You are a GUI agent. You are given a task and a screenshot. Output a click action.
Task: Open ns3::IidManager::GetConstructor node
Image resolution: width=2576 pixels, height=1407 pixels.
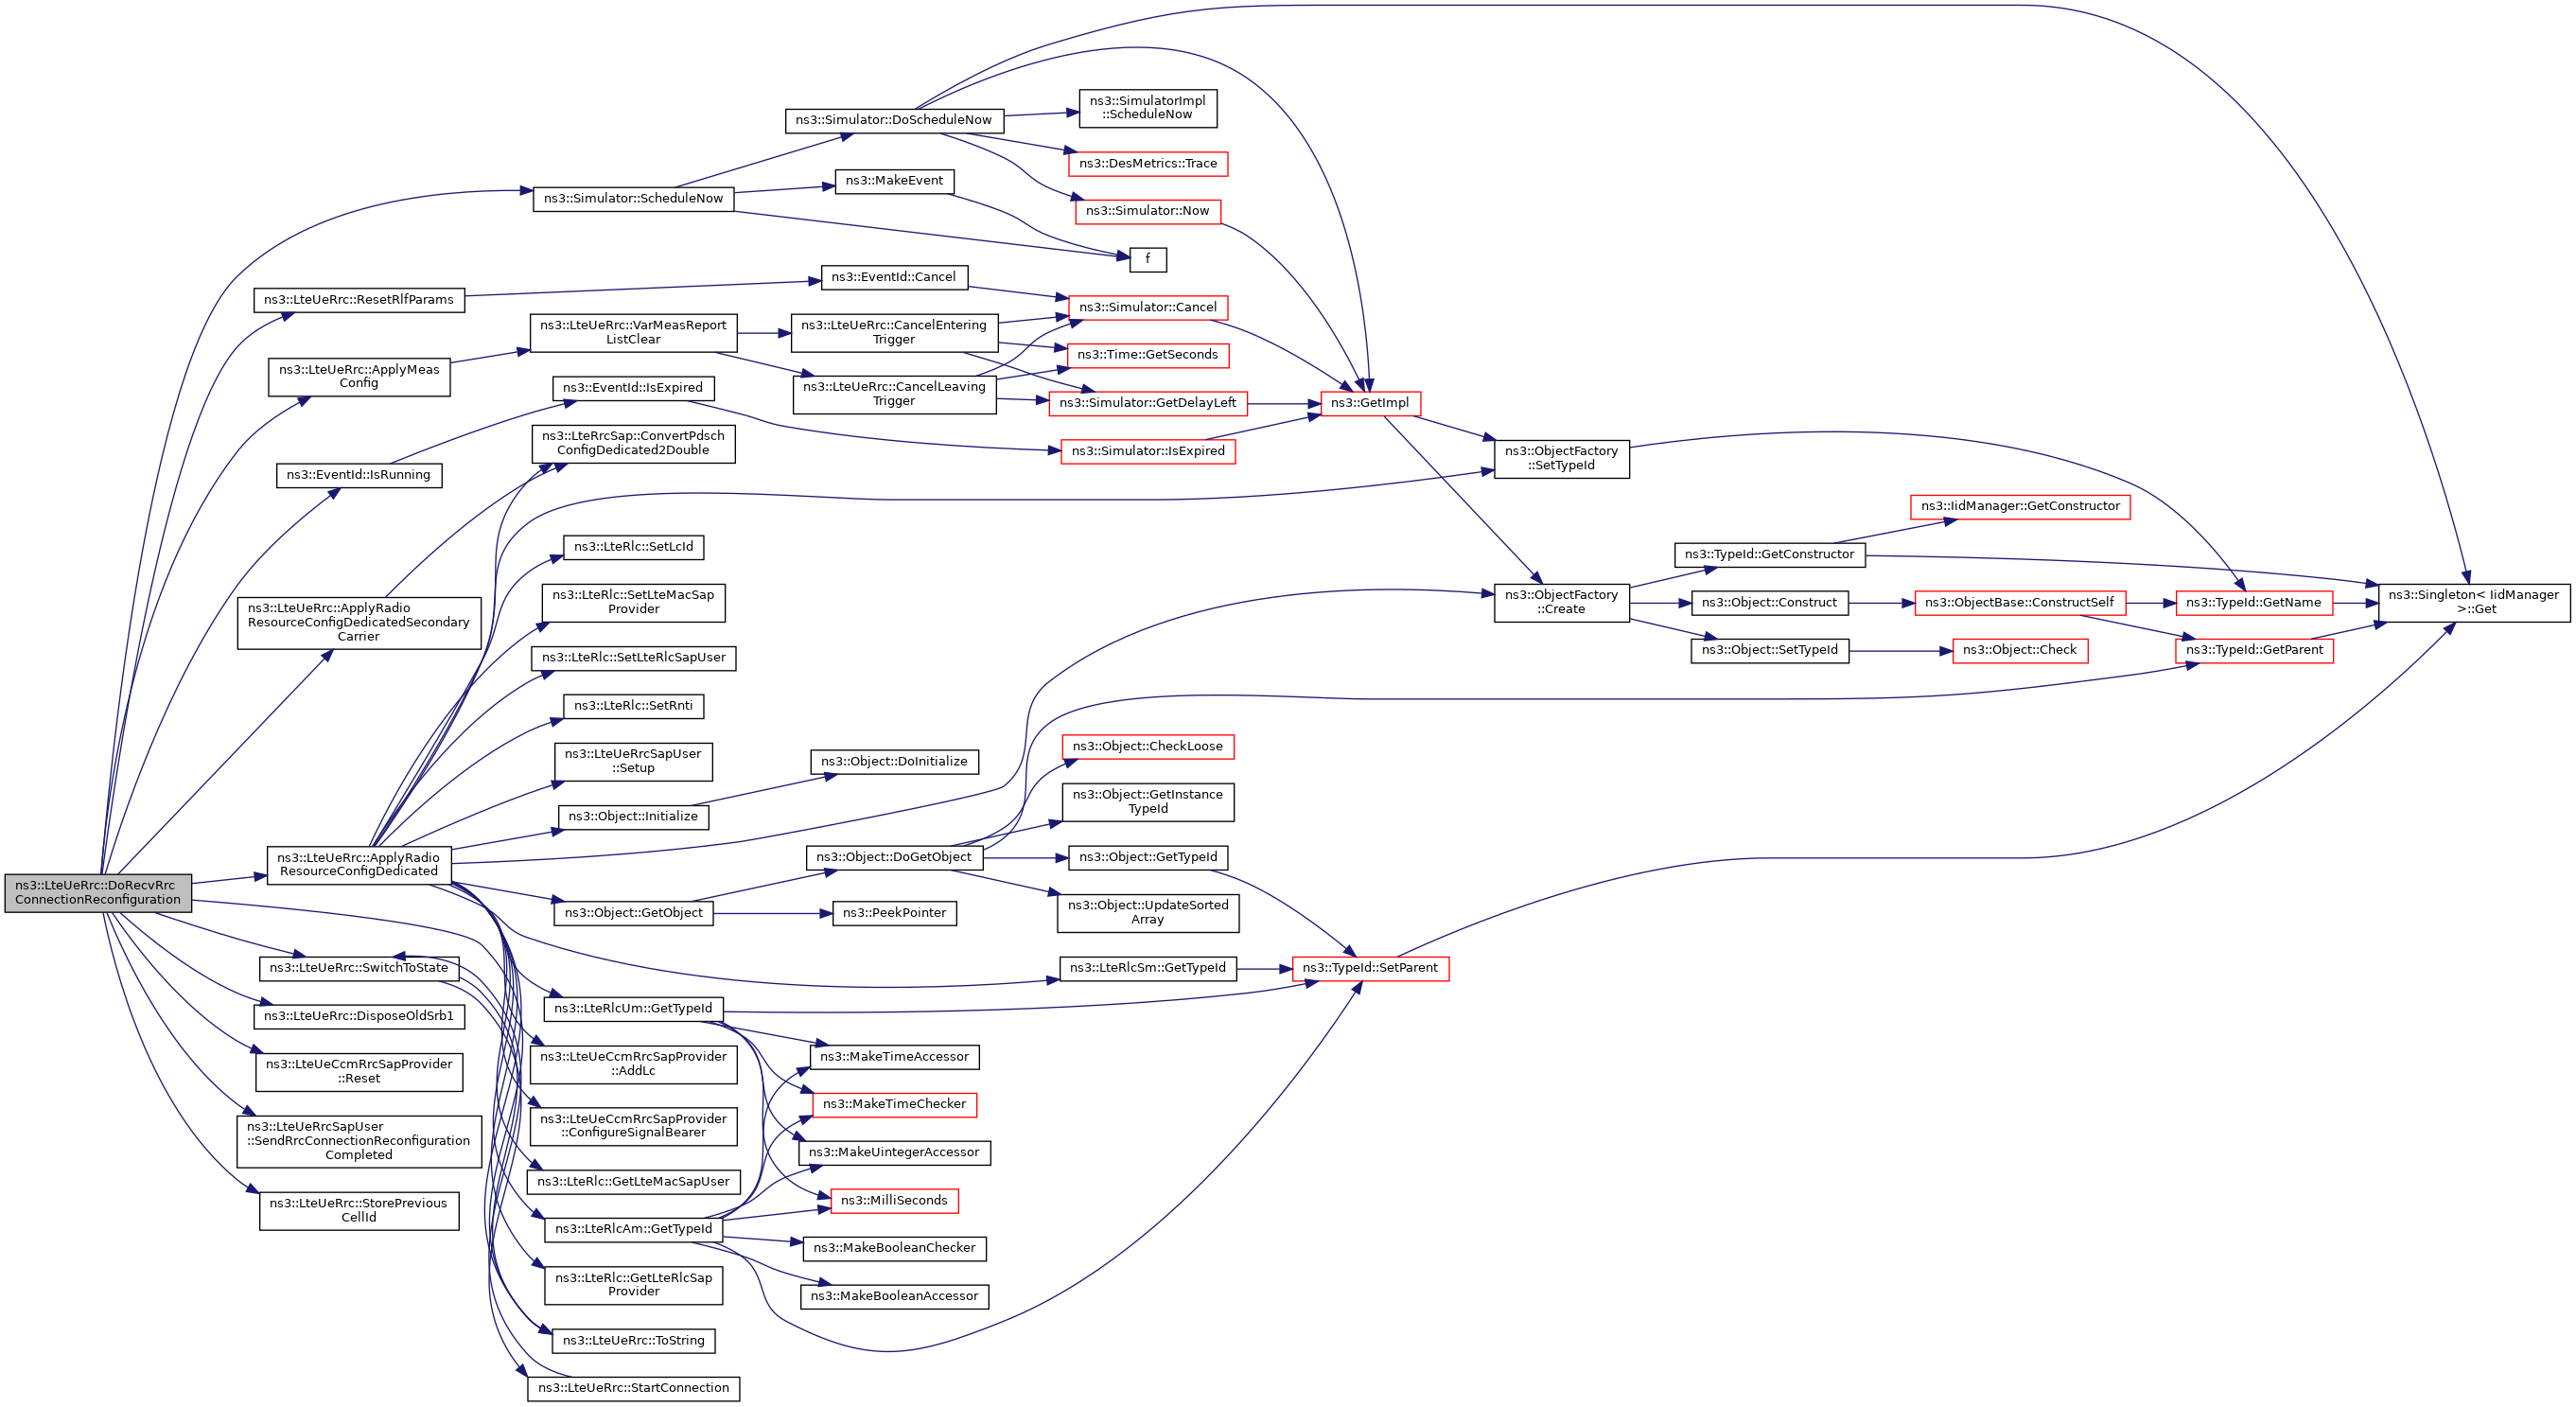[2019, 506]
